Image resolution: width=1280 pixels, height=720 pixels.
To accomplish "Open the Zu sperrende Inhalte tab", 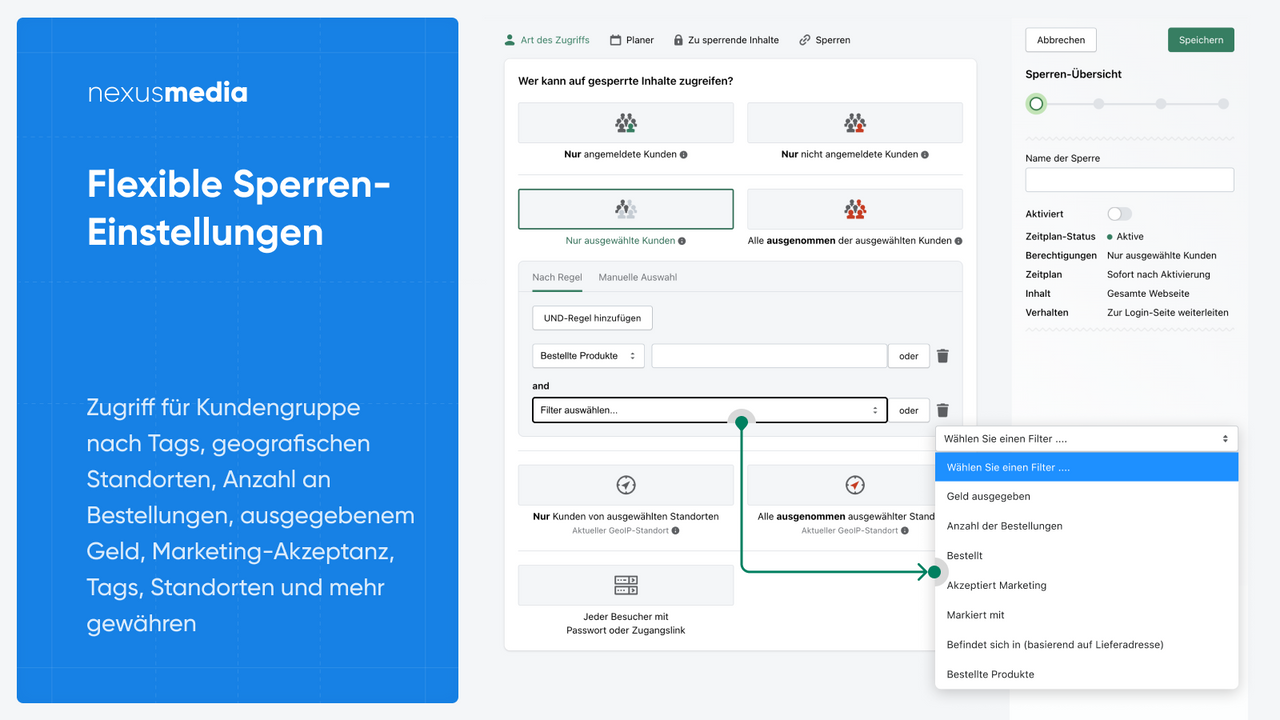I will 726,40.
